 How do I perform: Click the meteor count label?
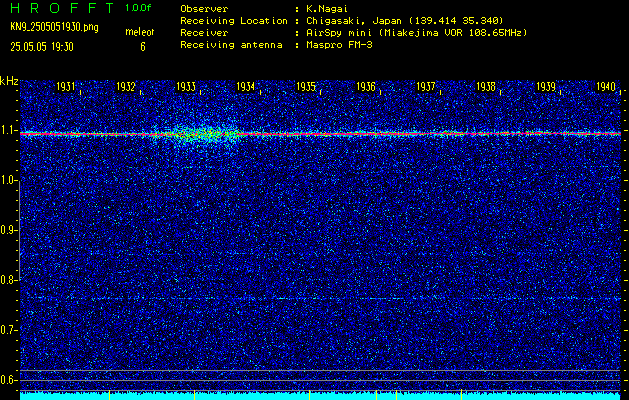tap(140, 32)
